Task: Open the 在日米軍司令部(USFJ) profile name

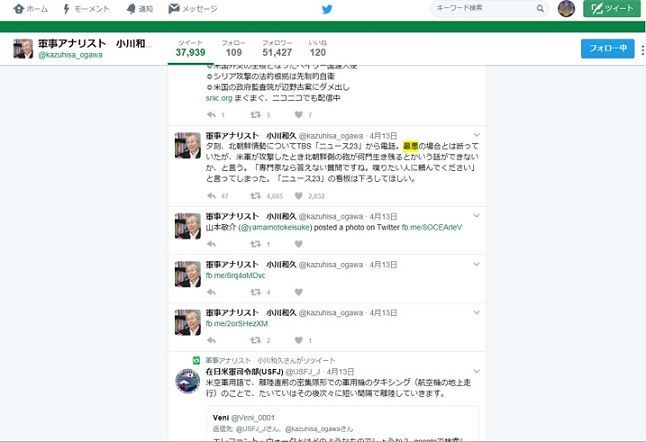Action: (x=244, y=372)
